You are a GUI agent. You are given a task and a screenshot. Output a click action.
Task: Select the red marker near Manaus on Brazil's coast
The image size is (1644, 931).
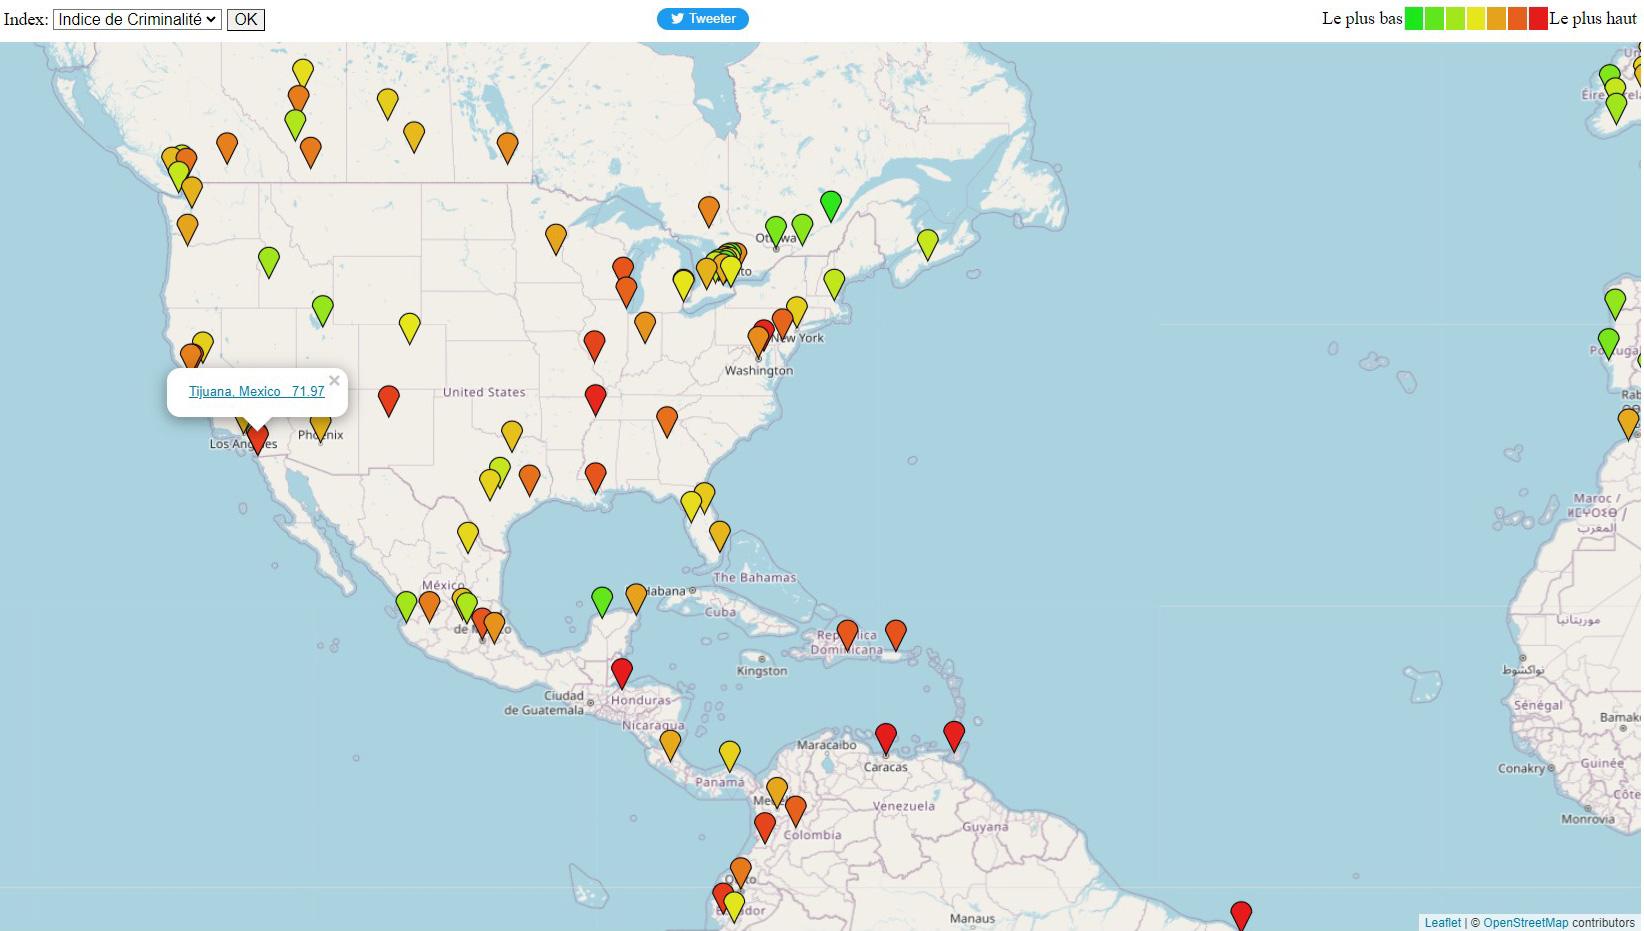pyautogui.click(x=1240, y=914)
